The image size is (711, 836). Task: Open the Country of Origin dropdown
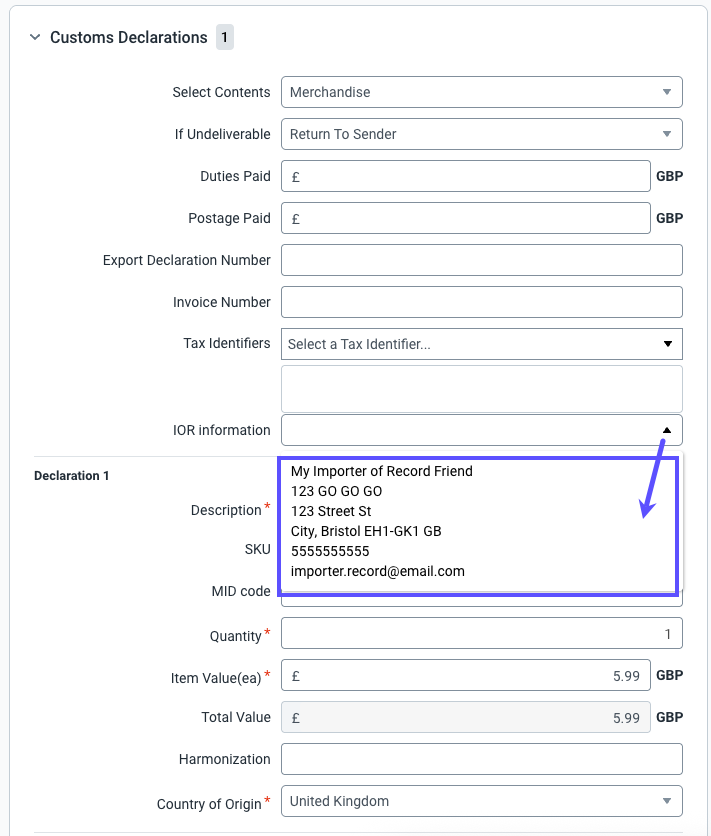tap(480, 801)
